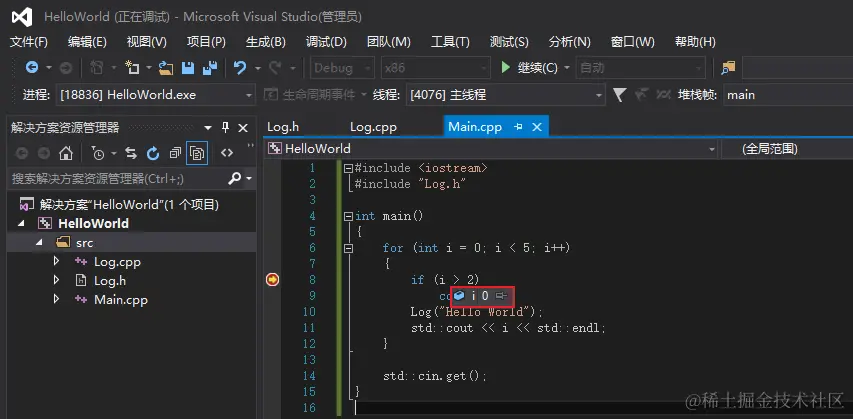Click the Navigate Backward arrow in main toolbar
Screen dimensions: 853x419
[x=32, y=67]
